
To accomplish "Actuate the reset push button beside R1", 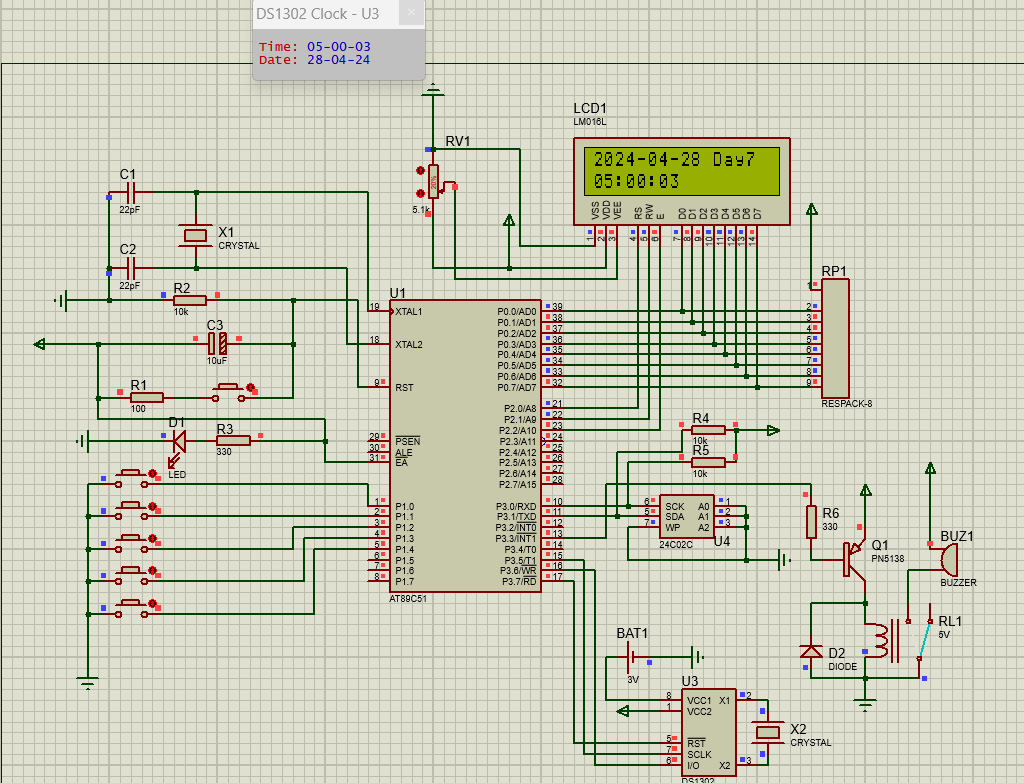I will (228, 391).
